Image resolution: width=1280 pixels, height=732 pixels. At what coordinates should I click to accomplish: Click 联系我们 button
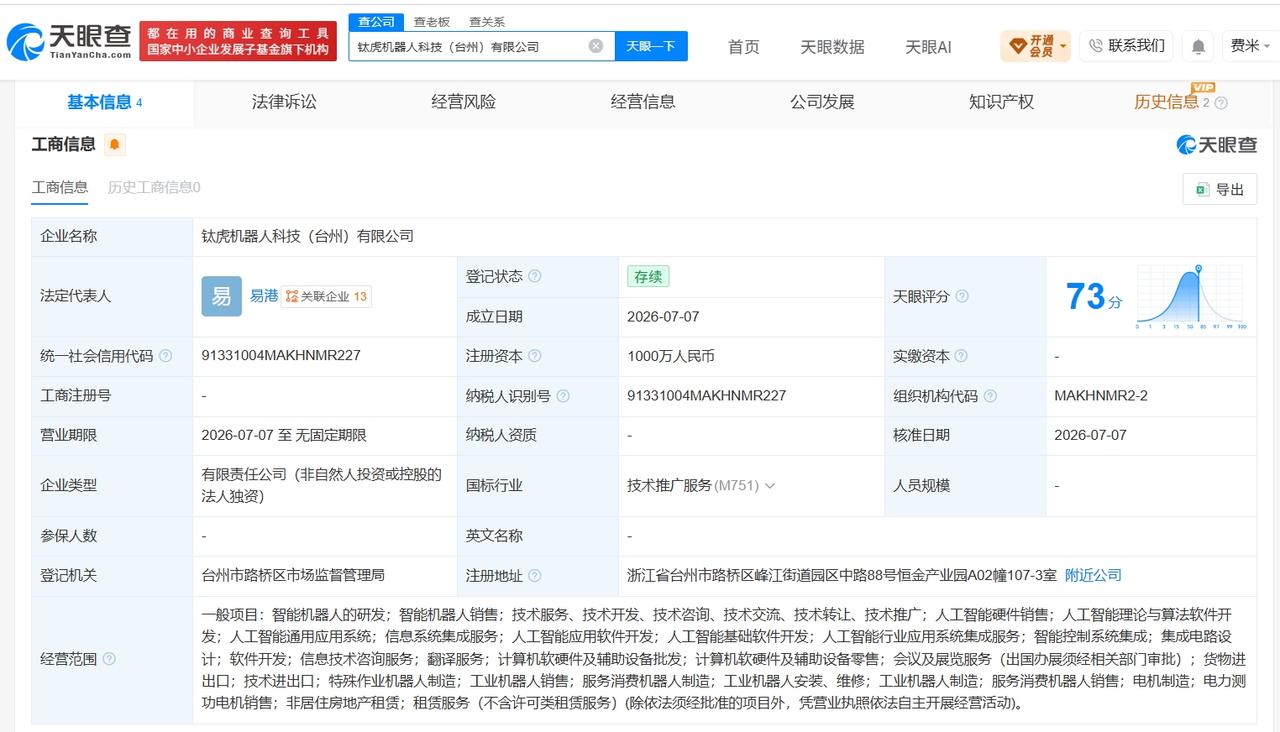[x=1126, y=46]
